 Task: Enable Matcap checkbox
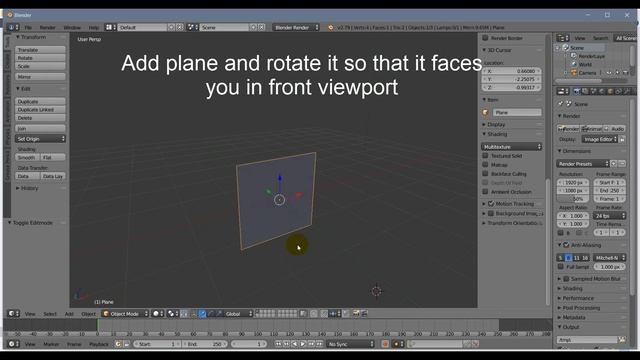click(485, 164)
